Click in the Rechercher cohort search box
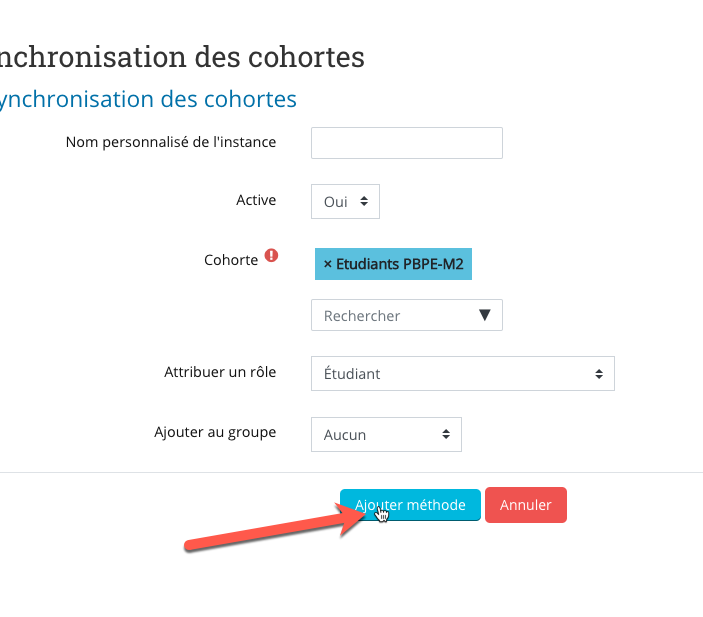 click(x=407, y=315)
